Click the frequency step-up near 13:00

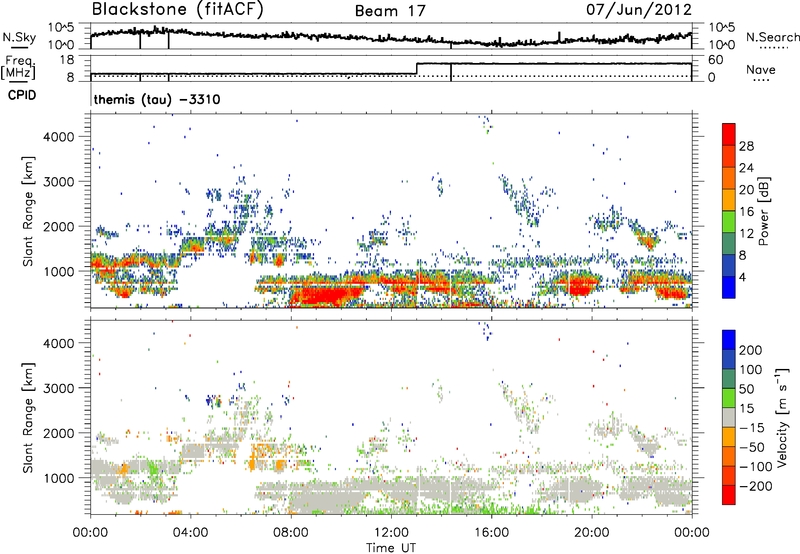click(417, 69)
